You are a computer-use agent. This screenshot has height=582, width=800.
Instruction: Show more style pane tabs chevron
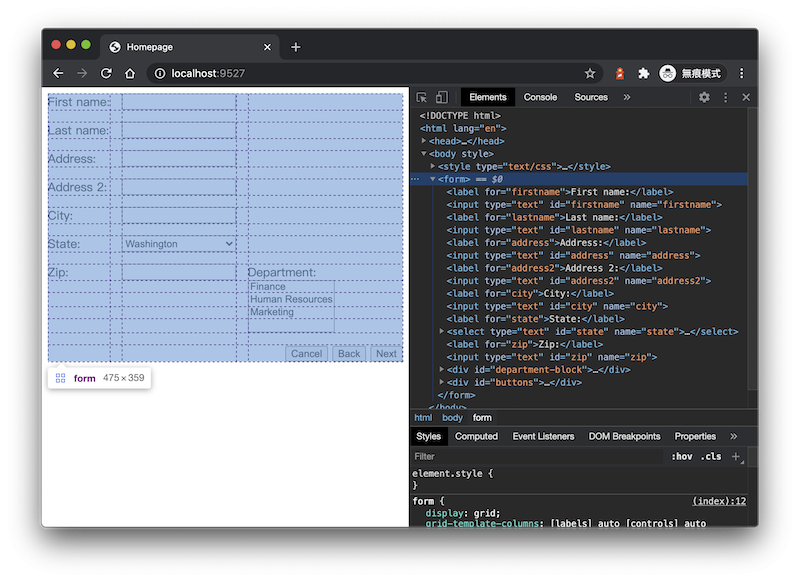click(x=733, y=437)
